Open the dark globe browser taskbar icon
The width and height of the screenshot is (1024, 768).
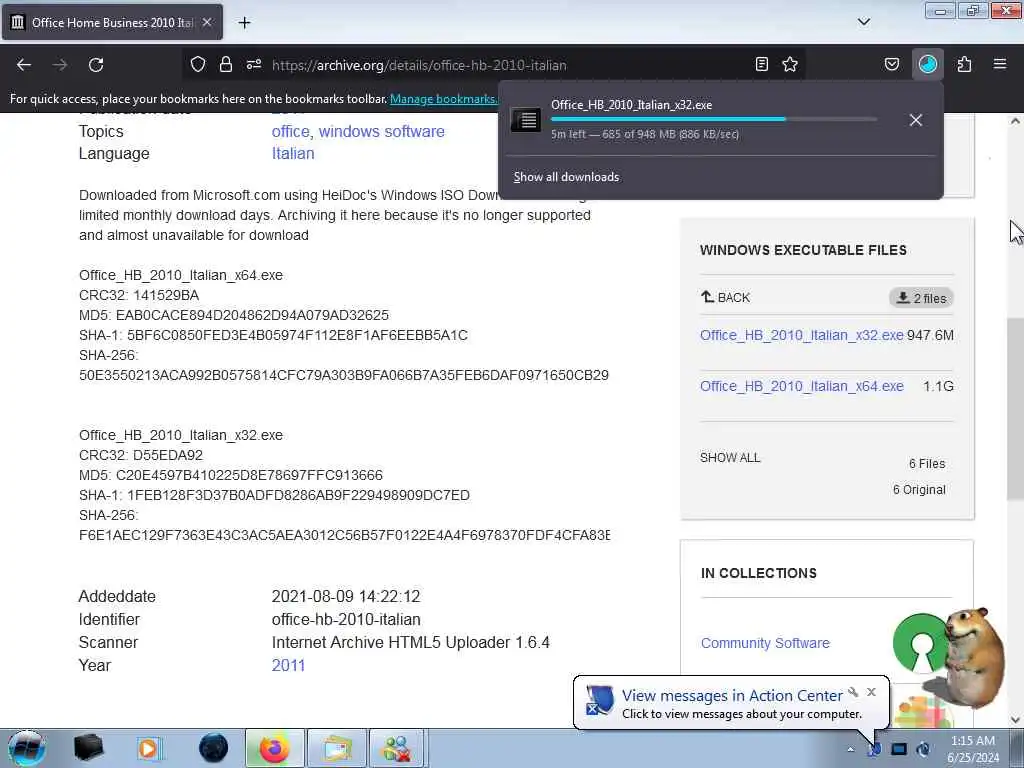pos(213,748)
